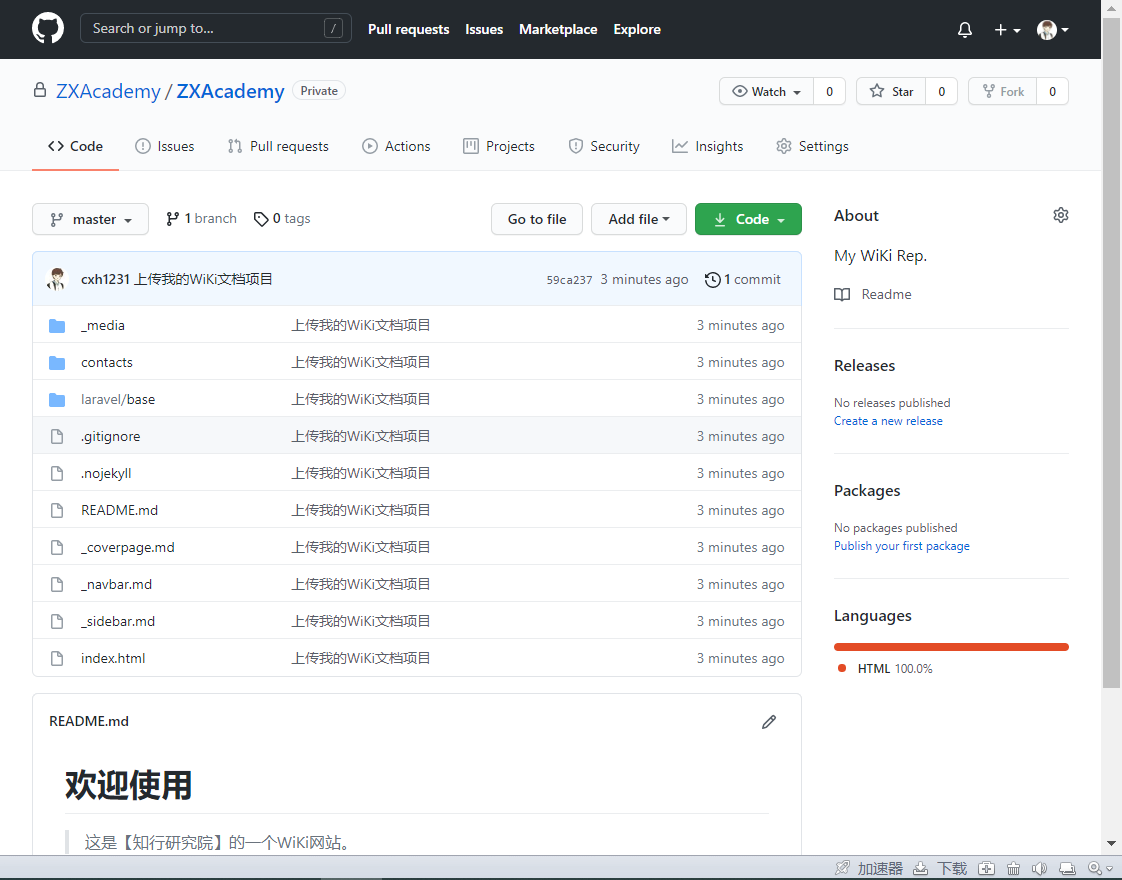The image size is (1122, 880).
Task: Click the search input field
Action: point(215,28)
